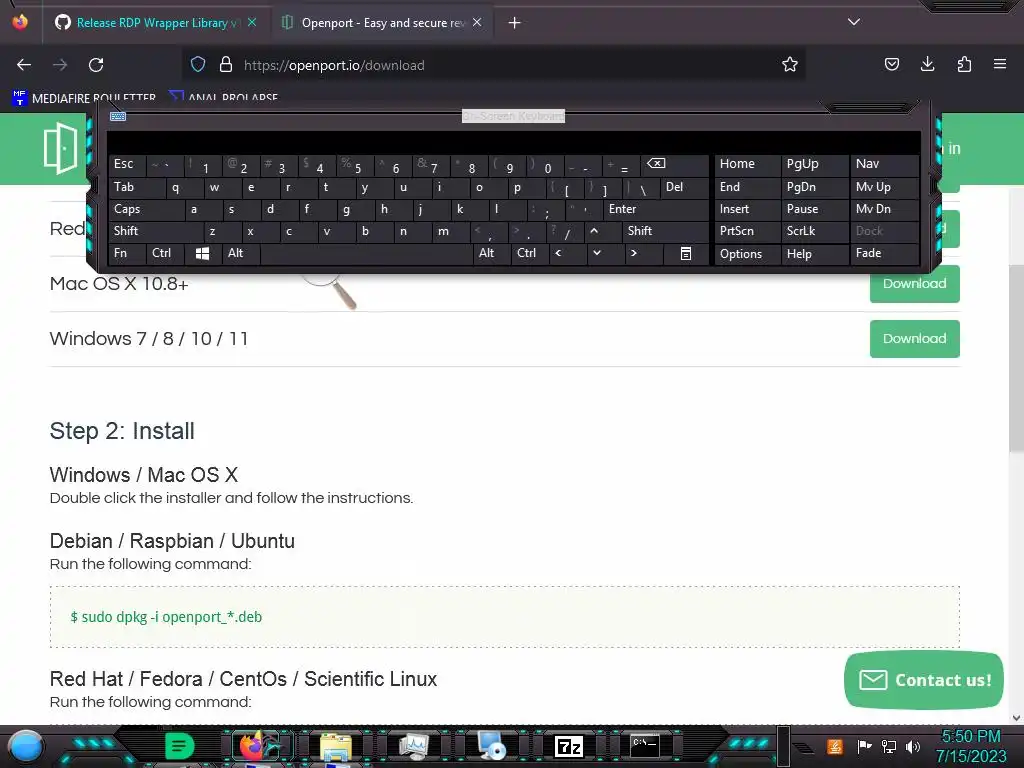The width and height of the screenshot is (1024, 768).
Task: Open on-screen keyboard Help
Action: pos(815,253)
